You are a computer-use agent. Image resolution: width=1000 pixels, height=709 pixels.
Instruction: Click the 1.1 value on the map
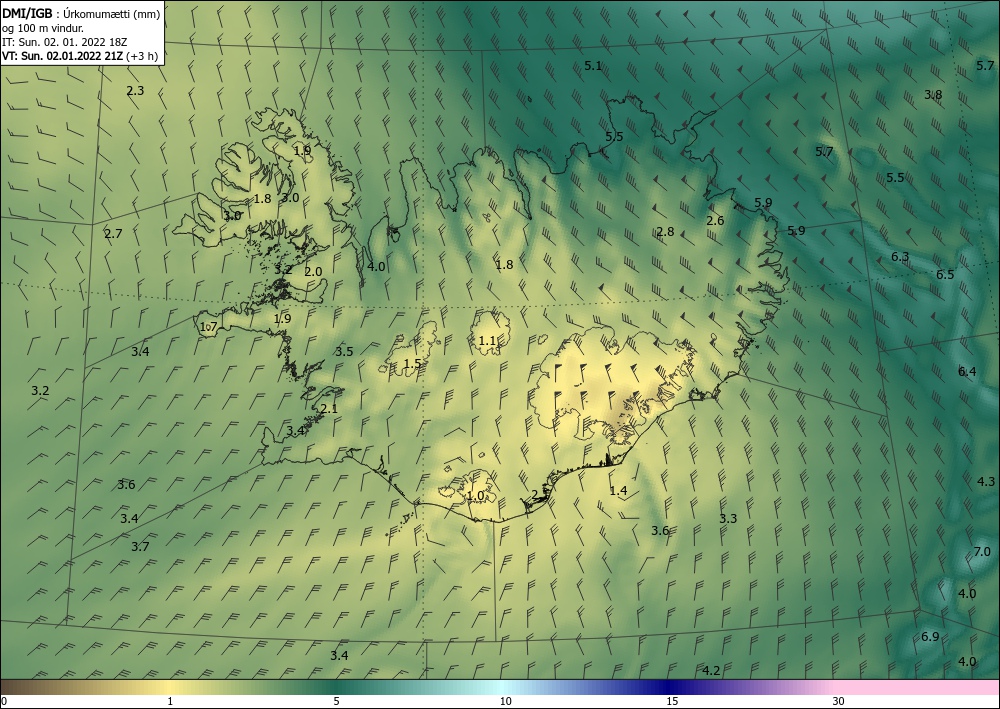tap(487, 341)
